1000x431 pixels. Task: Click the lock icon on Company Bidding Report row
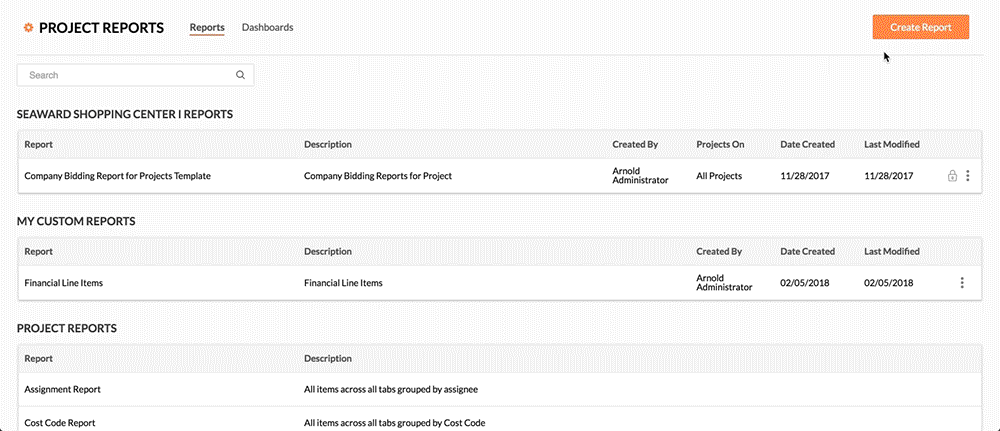952,176
